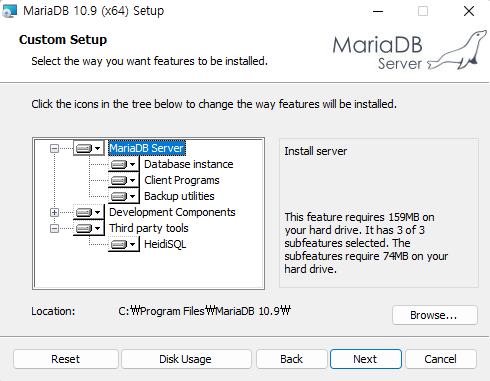Open Backup utilities feature install dropdown icon
Screen dimensions: 490x381
[x=123, y=196]
